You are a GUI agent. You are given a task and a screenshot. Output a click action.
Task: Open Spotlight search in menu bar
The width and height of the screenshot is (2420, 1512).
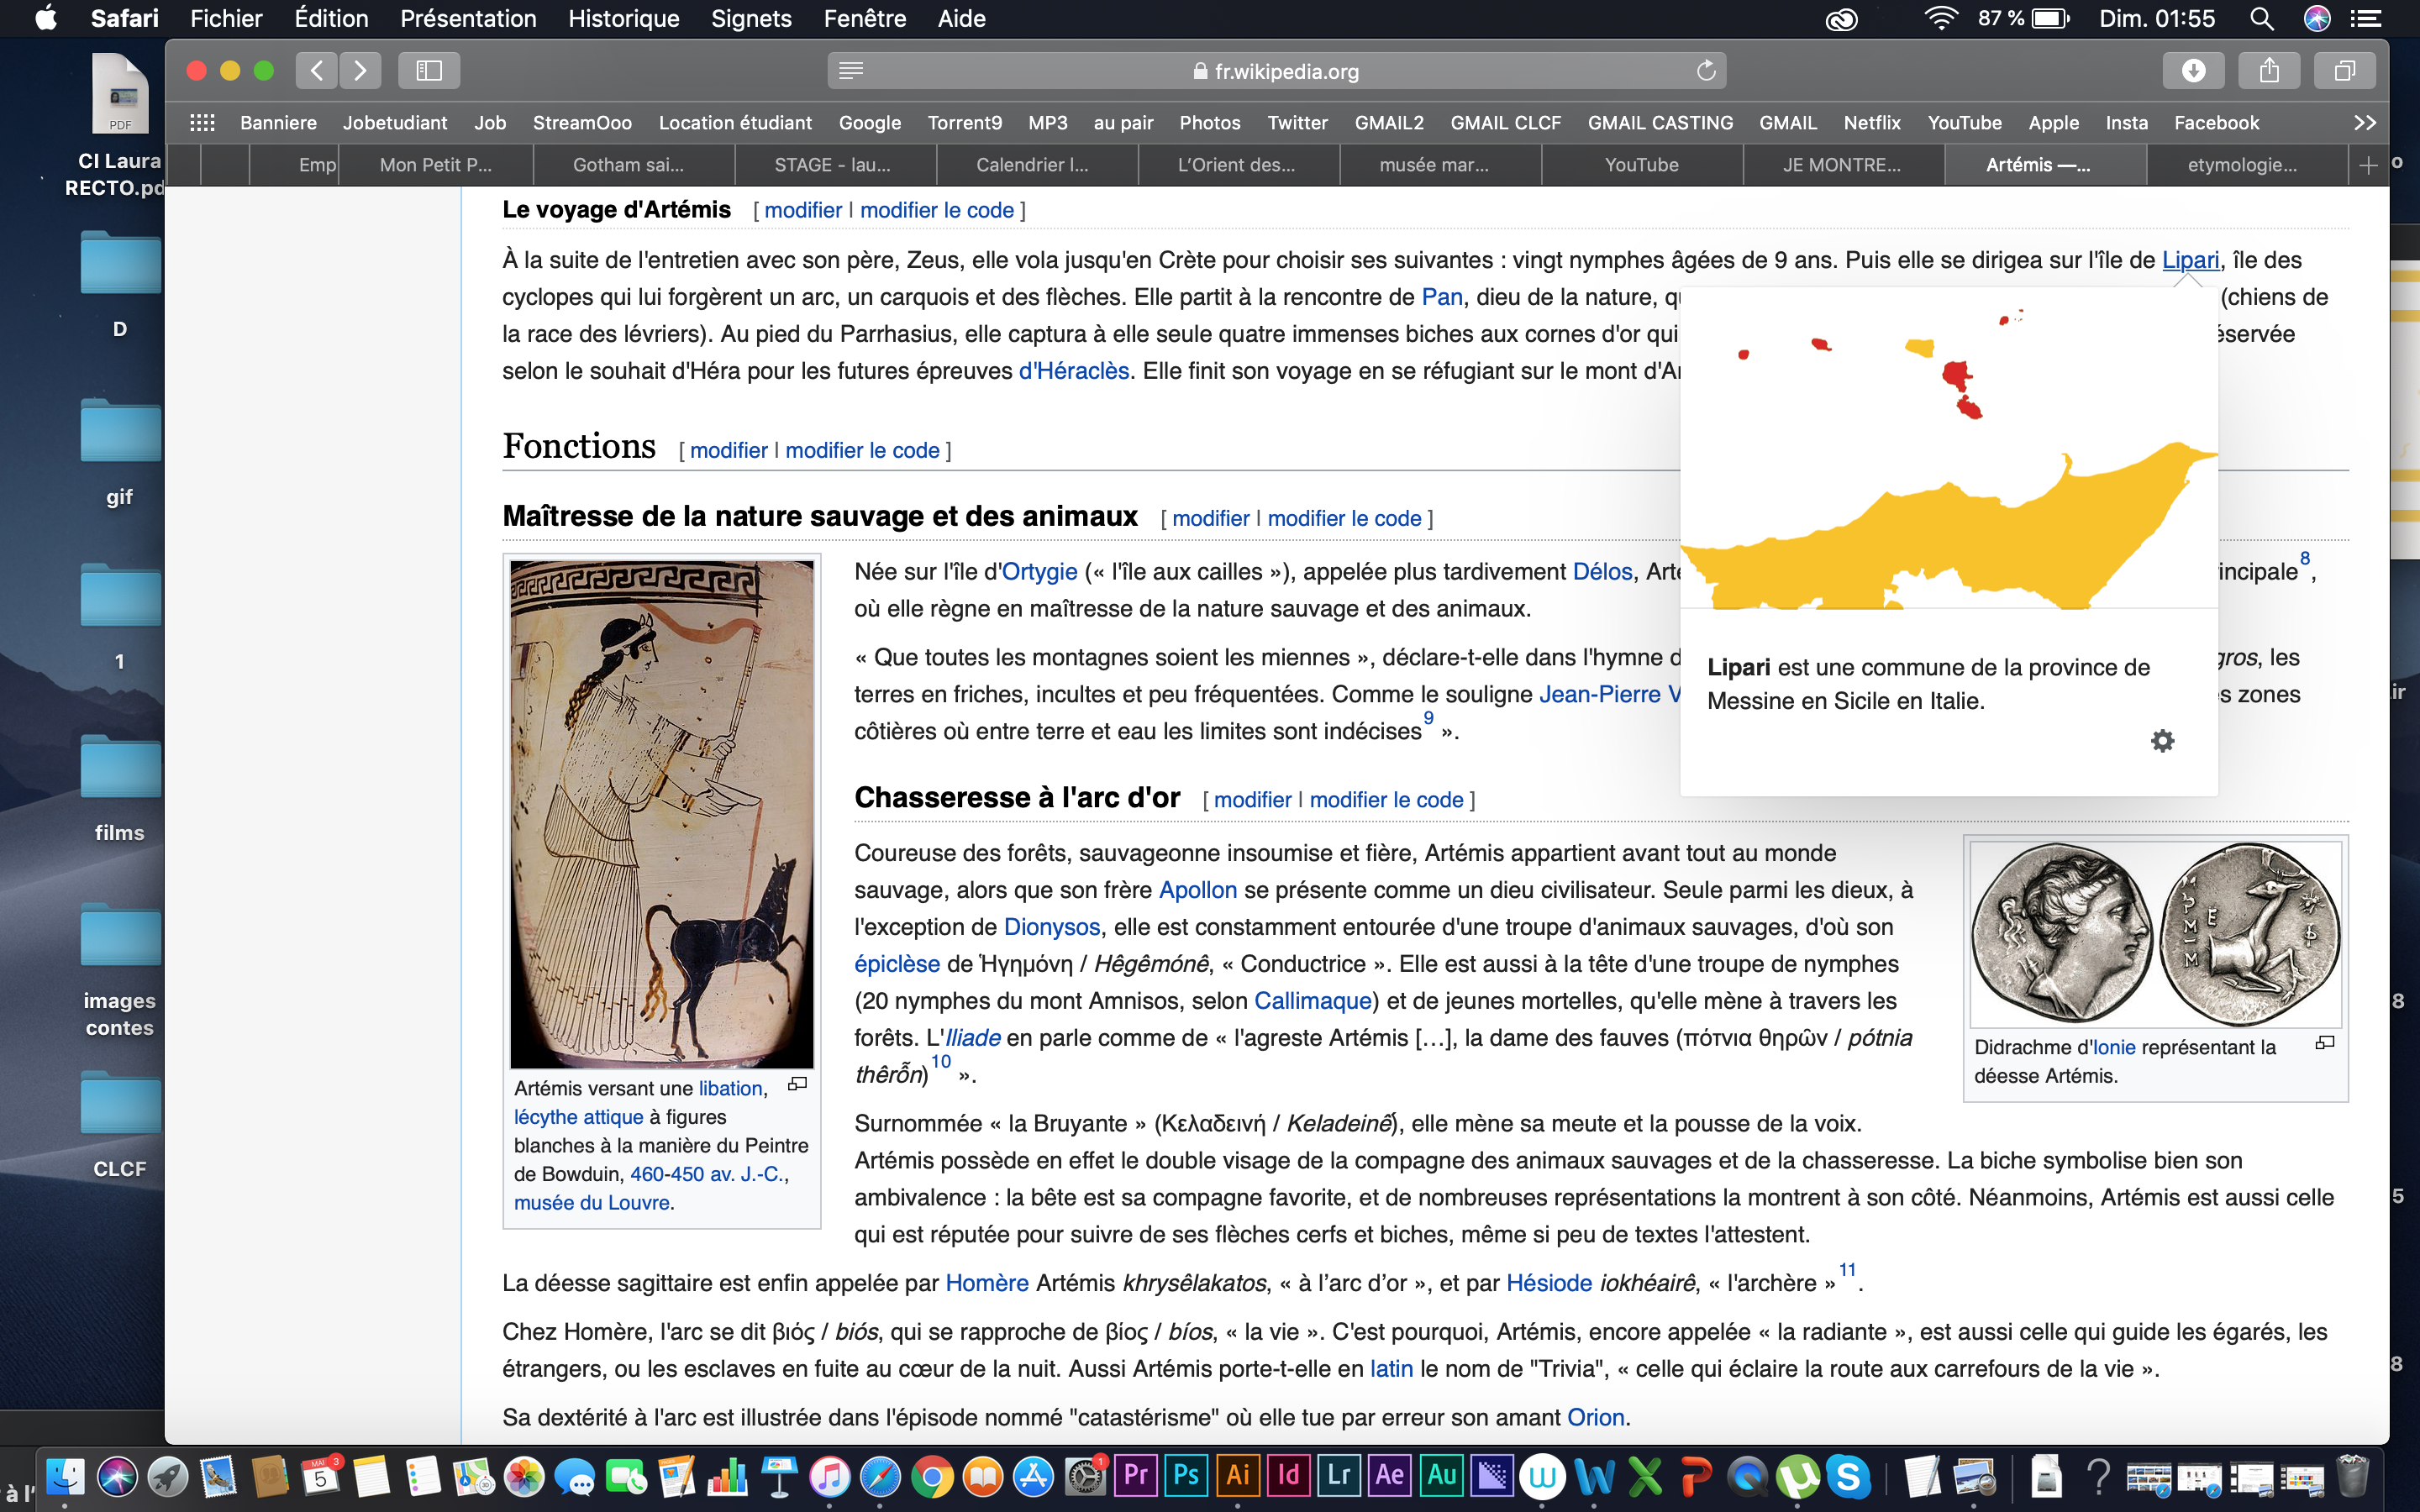coord(2262,18)
